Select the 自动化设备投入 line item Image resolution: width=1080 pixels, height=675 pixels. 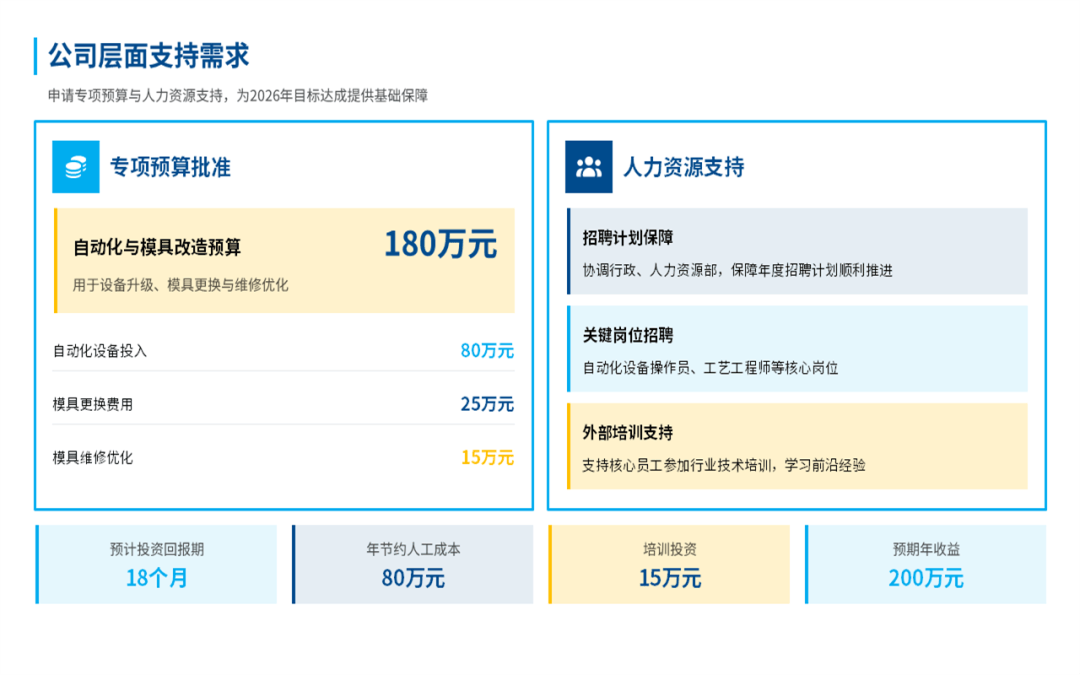(x=100, y=351)
